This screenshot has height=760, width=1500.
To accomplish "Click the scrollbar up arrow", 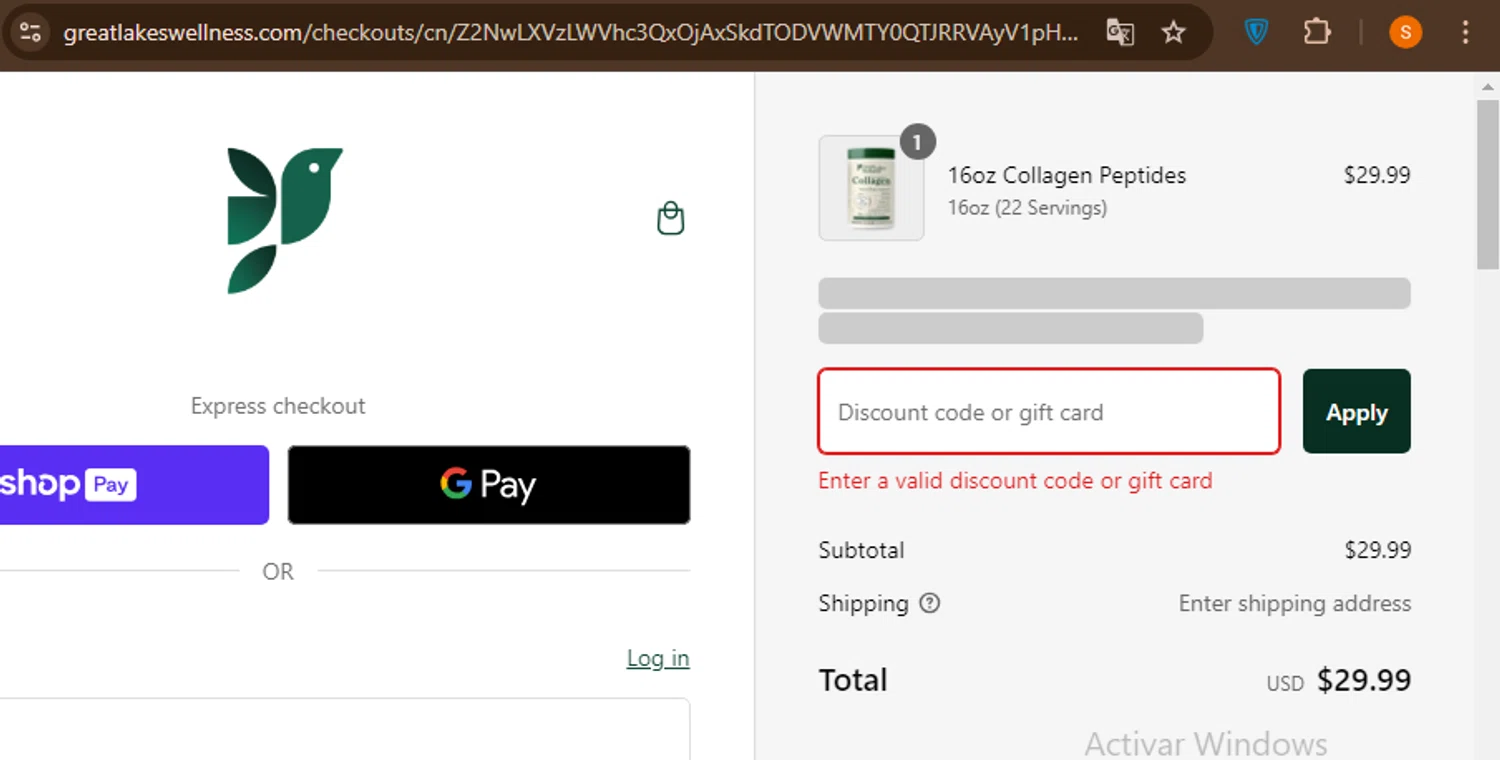I will pyautogui.click(x=1488, y=87).
